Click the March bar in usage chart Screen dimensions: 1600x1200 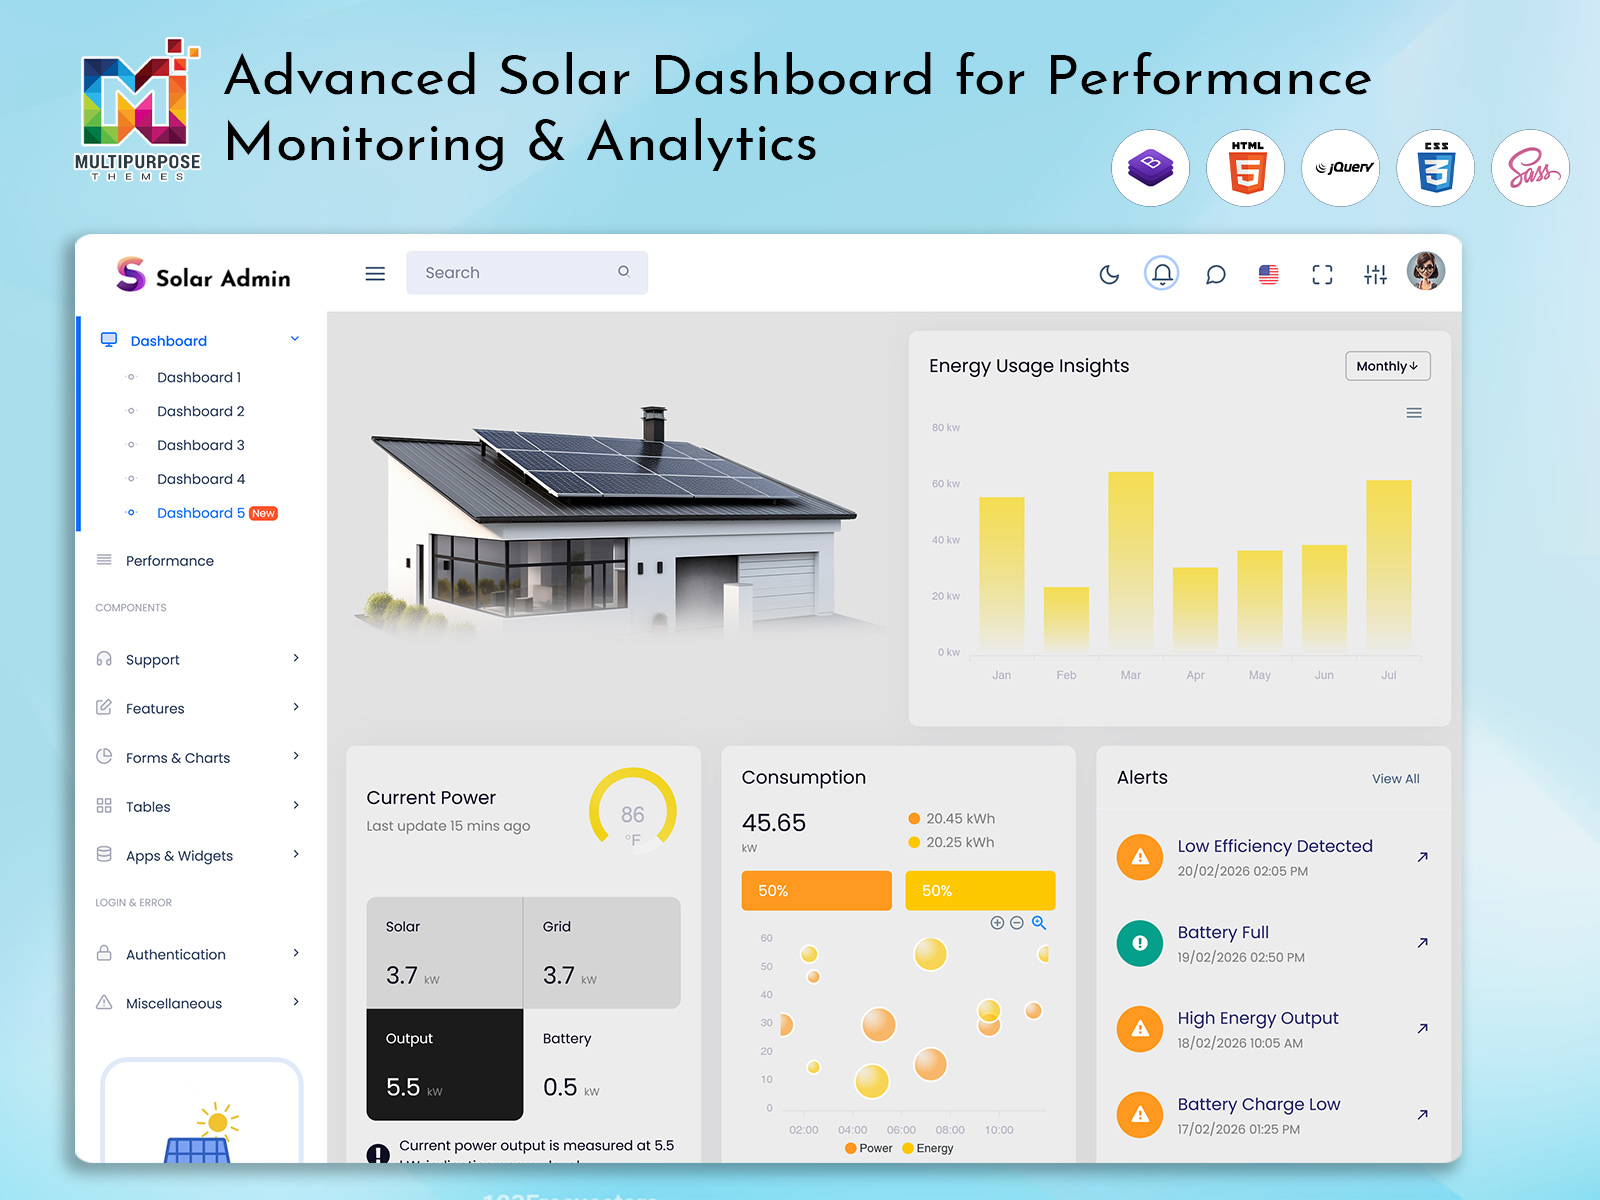(1131, 563)
